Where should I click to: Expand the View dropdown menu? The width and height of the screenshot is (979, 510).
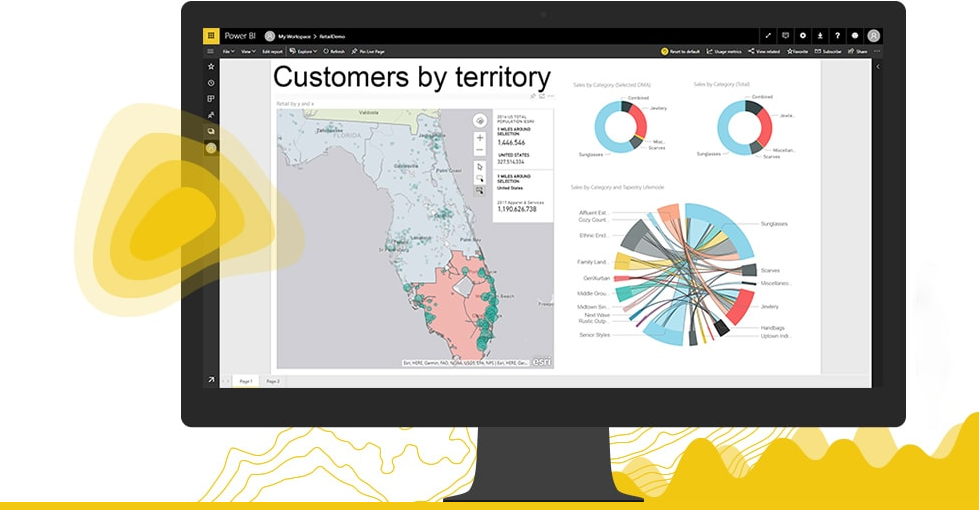coord(248,51)
